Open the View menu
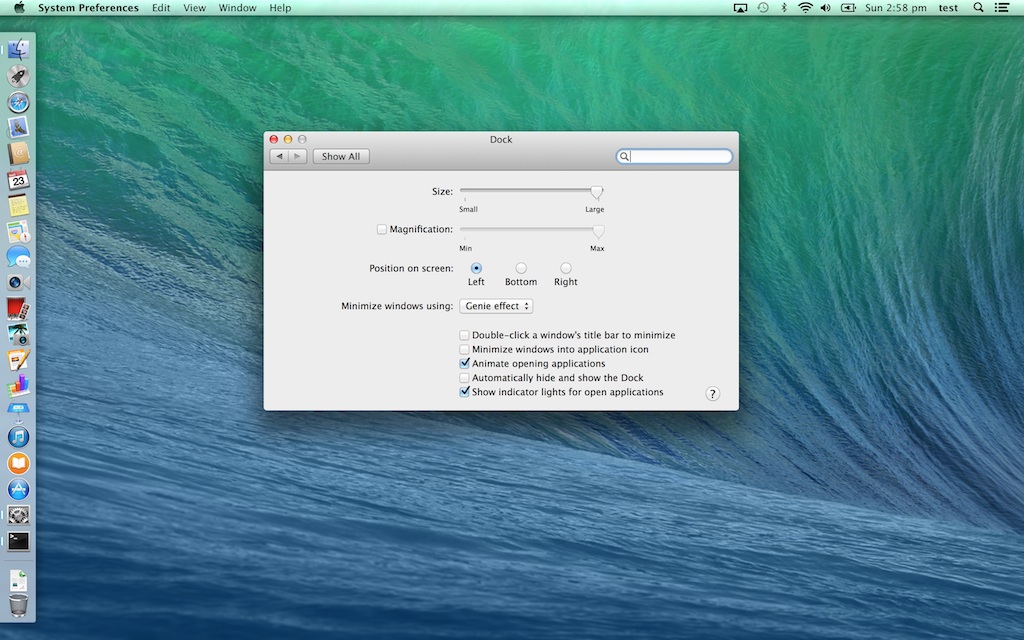Viewport: 1024px width, 640px height. click(194, 8)
